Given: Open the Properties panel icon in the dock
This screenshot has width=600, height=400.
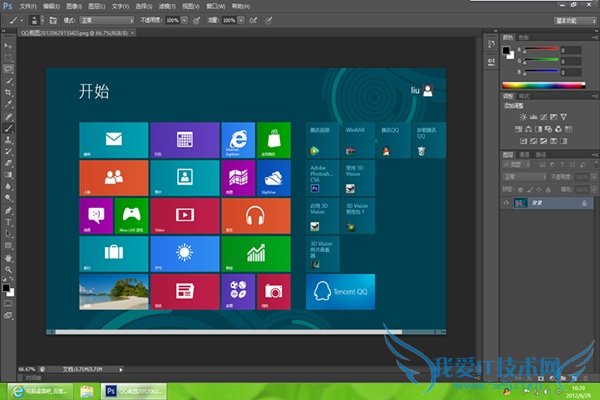Looking at the screenshot, I should tap(491, 61).
